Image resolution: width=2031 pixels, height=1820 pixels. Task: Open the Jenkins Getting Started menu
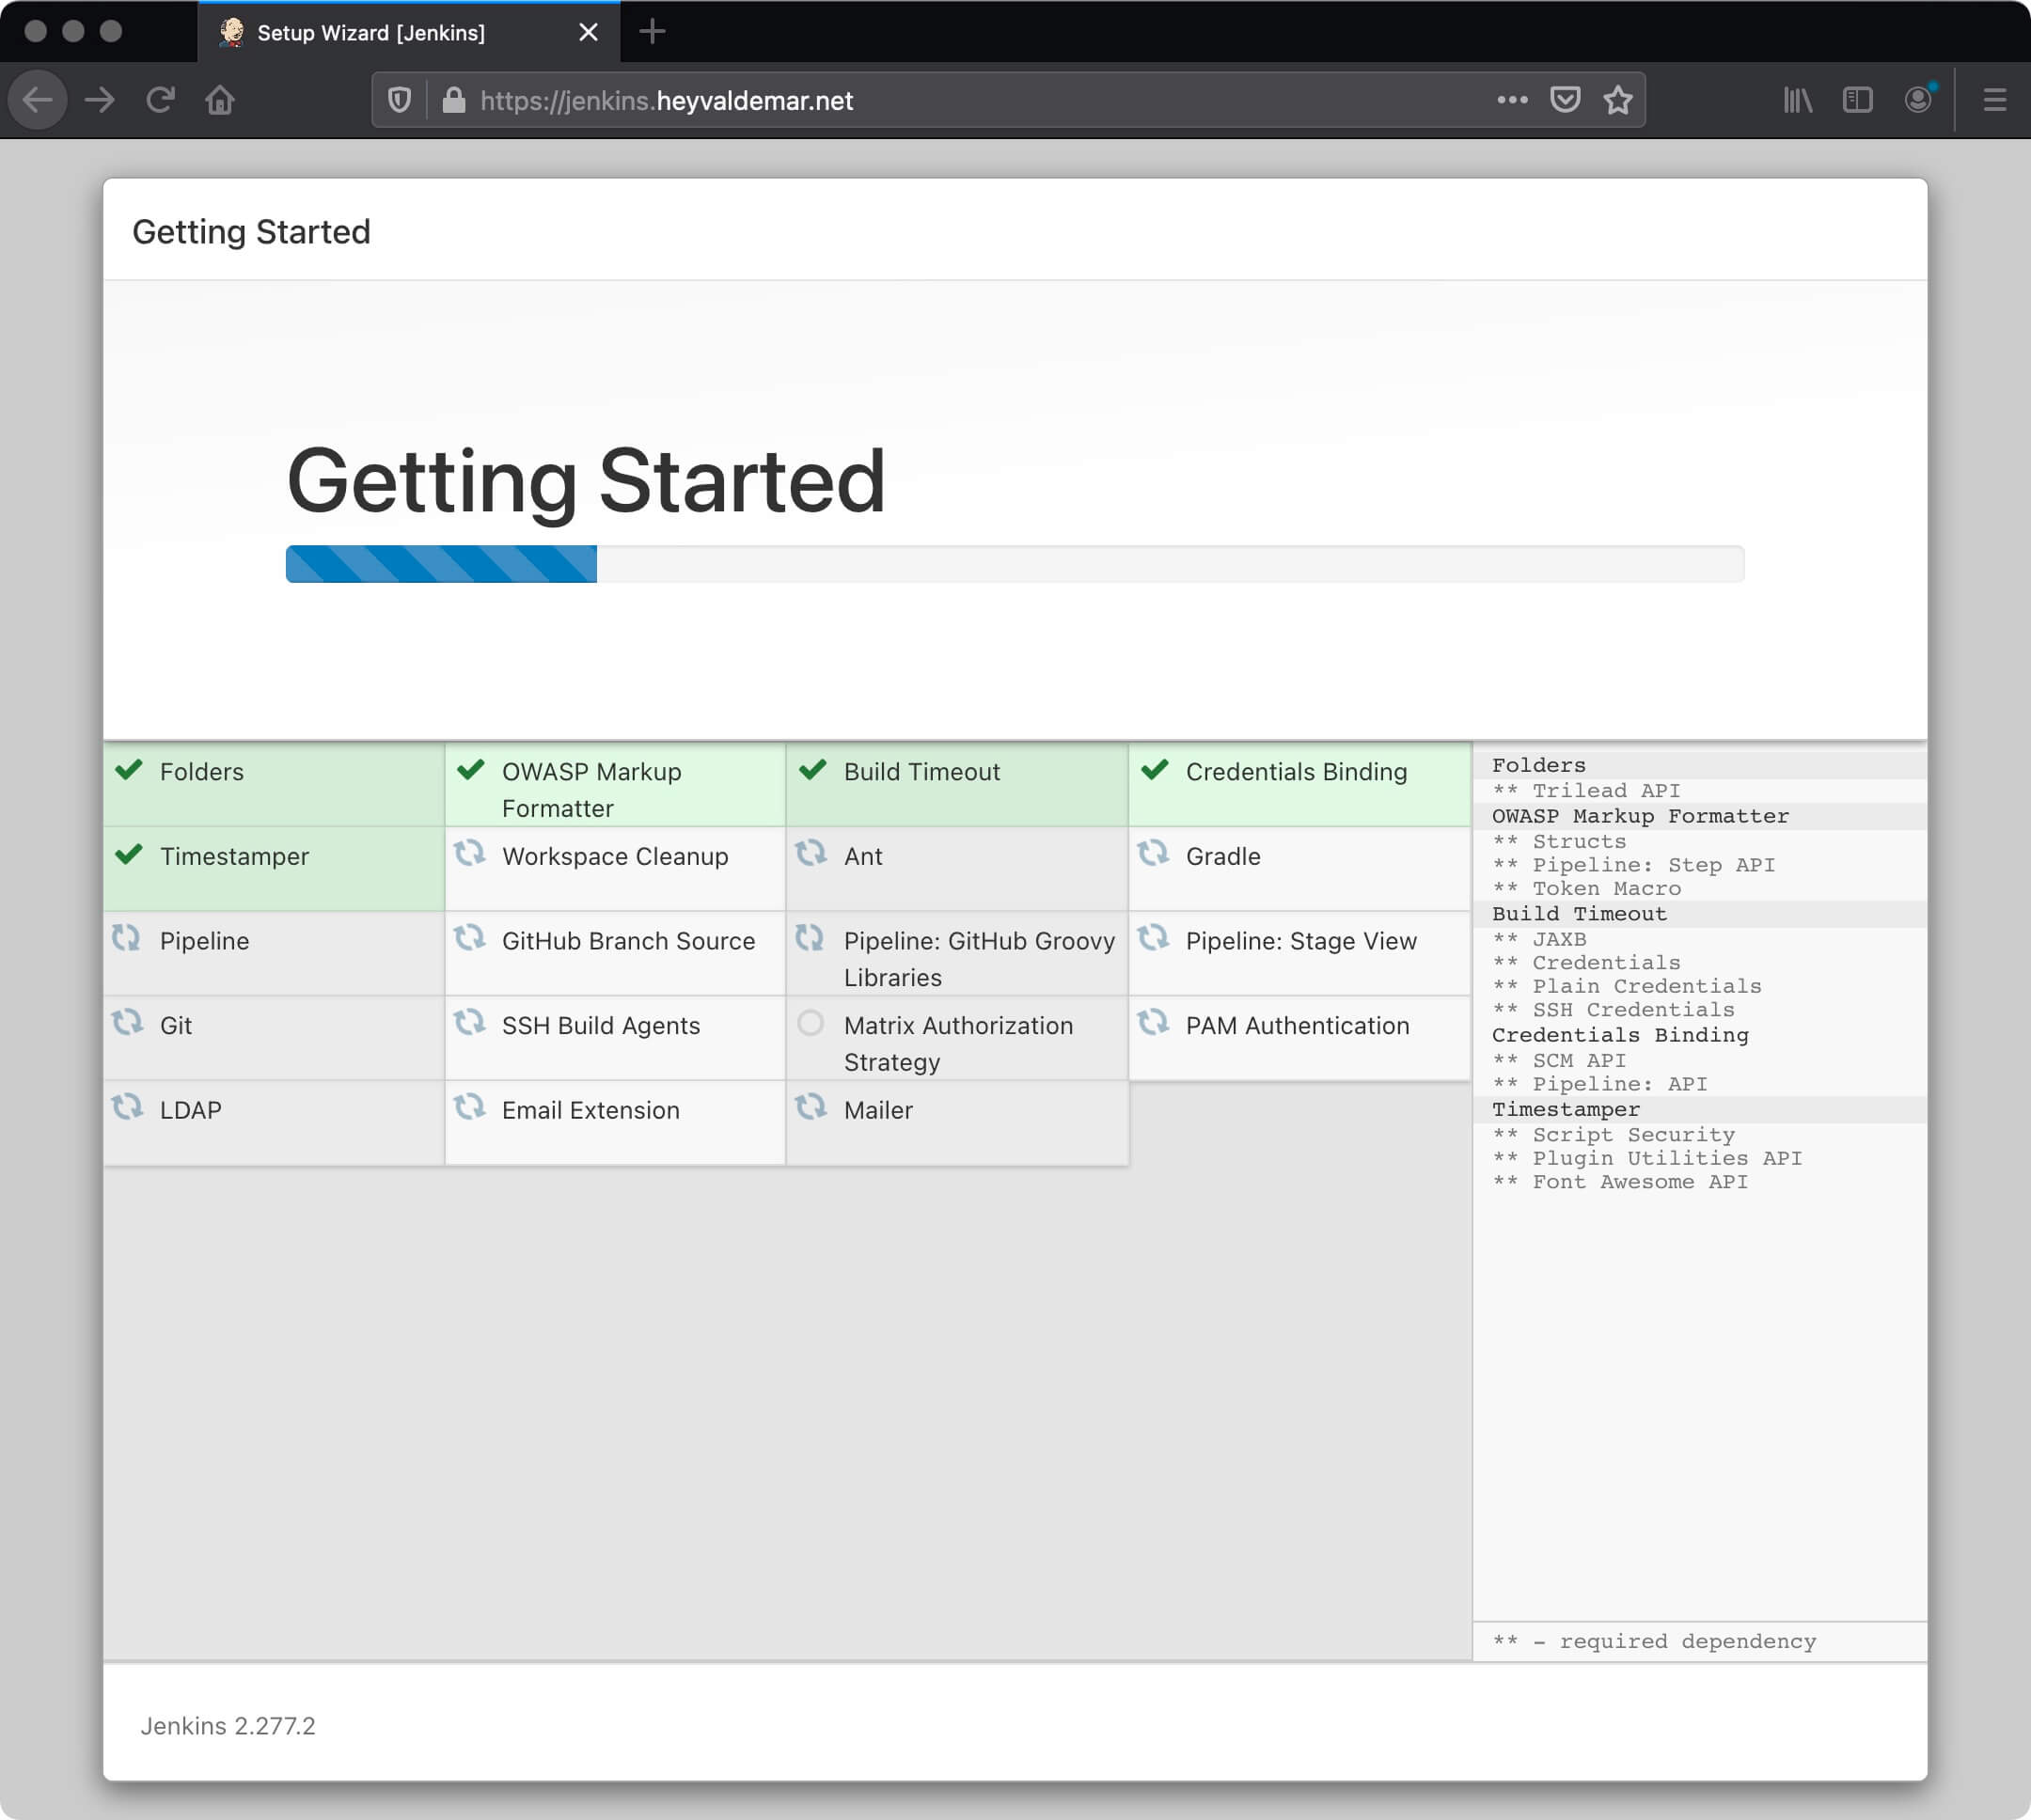(251, 230)
